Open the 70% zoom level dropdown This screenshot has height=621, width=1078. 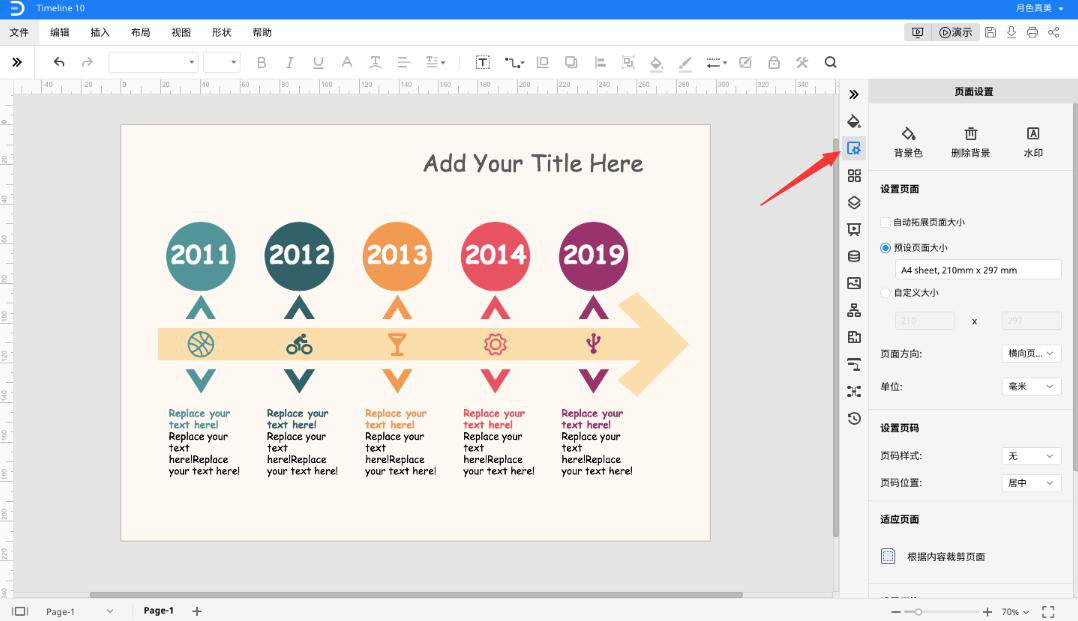(1015, 611)
